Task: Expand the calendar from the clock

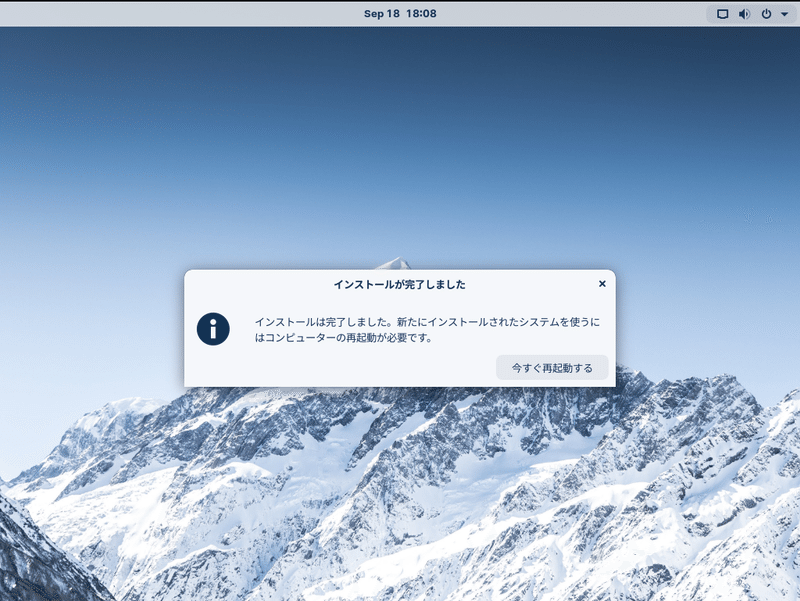Action: point(400,14)
